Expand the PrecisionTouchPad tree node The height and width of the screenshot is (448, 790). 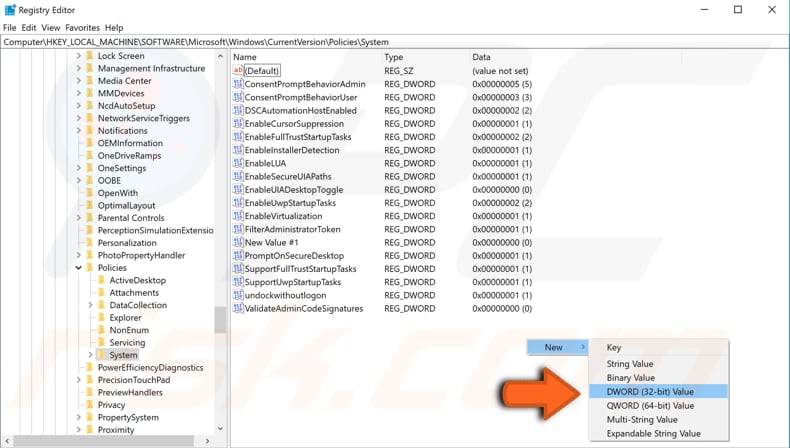coord(79,380)
